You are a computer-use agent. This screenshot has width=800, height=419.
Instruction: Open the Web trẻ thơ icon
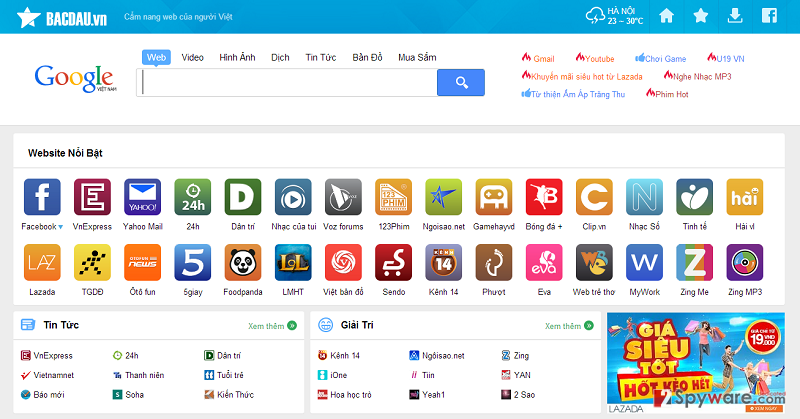click(594, 262)
